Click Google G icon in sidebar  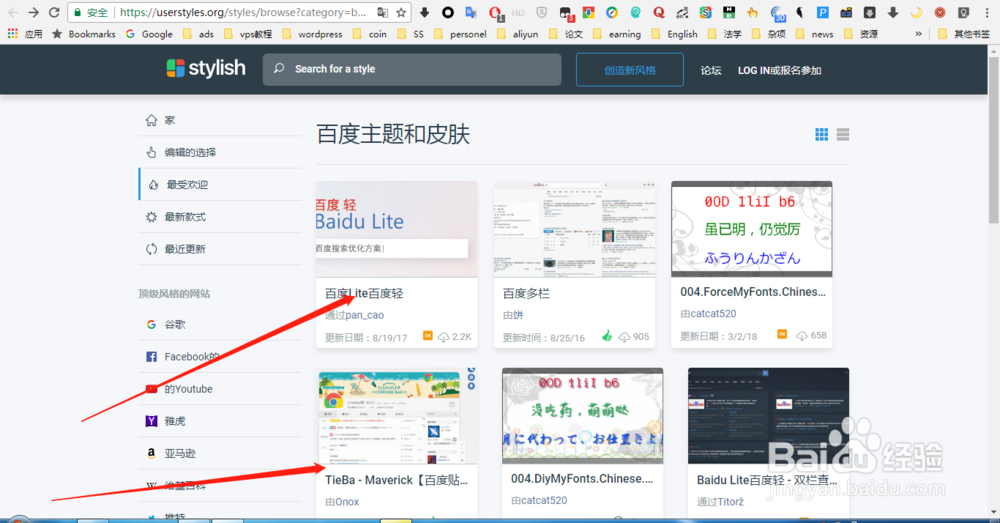point(151,325)
